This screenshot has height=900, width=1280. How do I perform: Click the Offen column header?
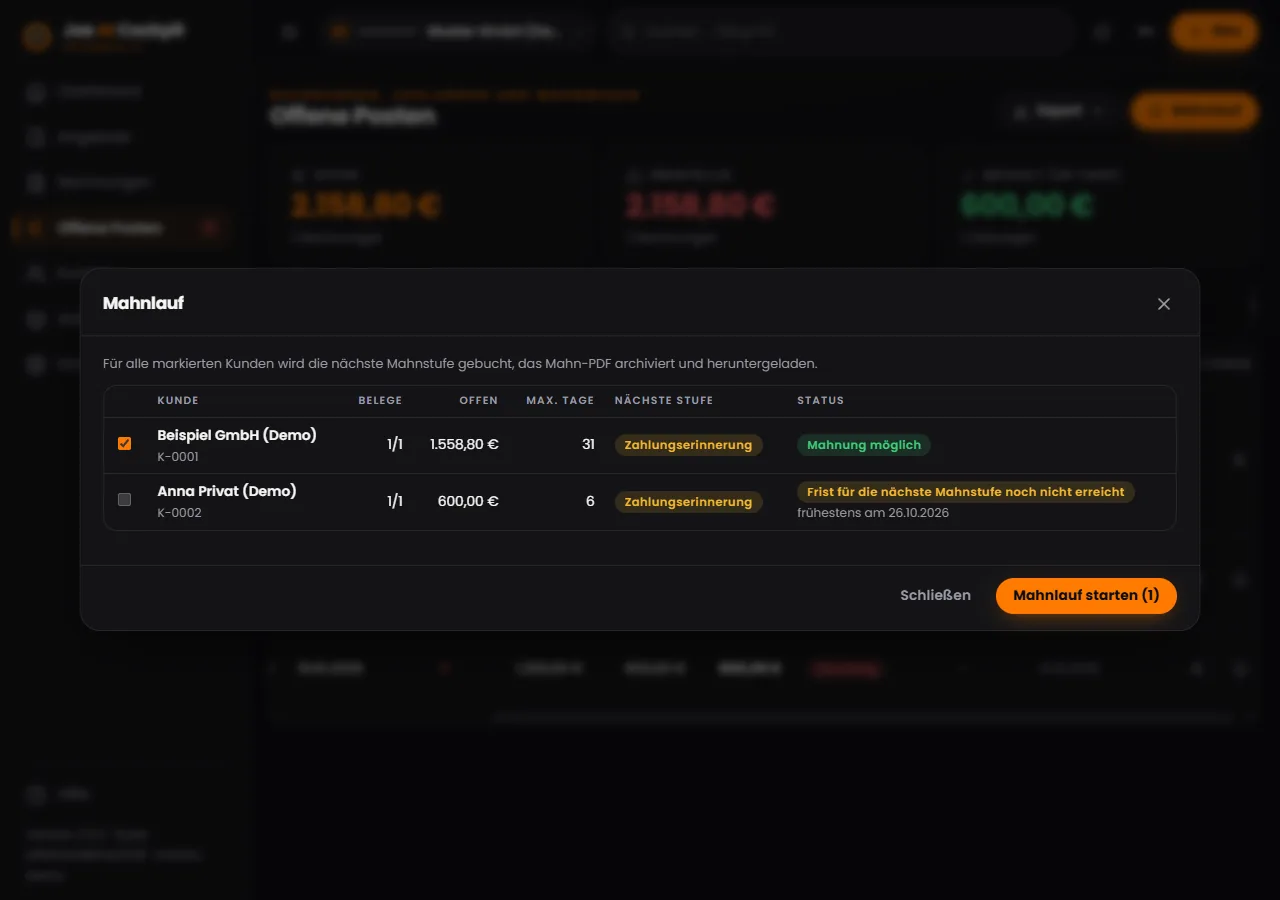[479, 400]
